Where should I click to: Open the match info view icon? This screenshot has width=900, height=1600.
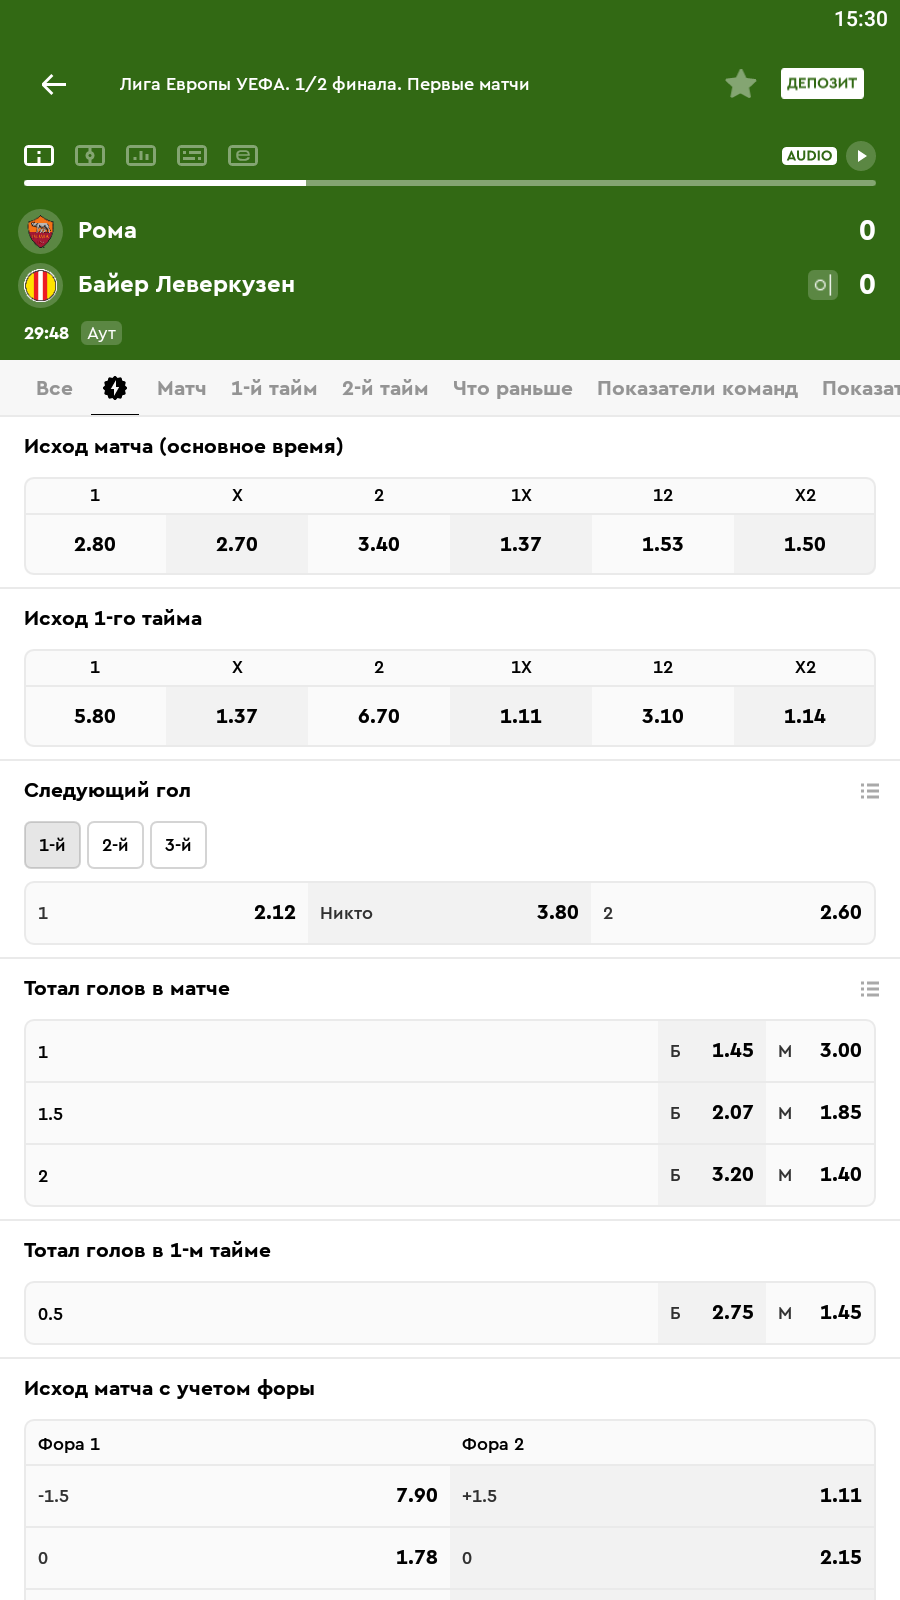39,156
